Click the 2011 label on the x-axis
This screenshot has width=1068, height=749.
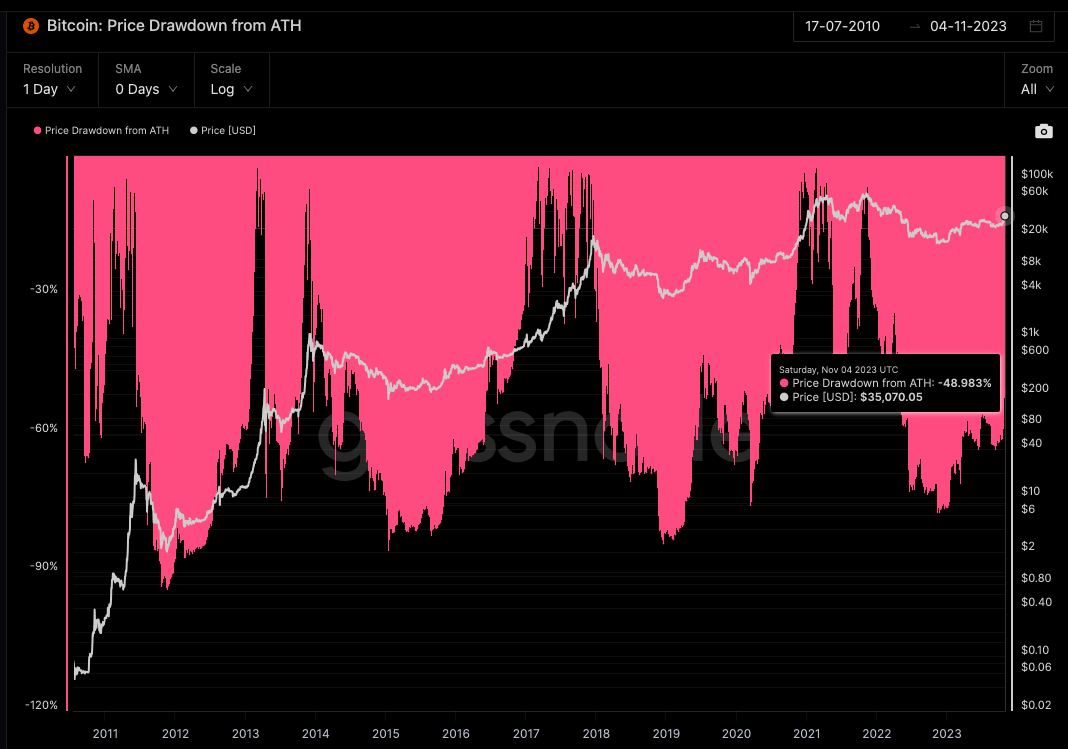tap(105, 734)
